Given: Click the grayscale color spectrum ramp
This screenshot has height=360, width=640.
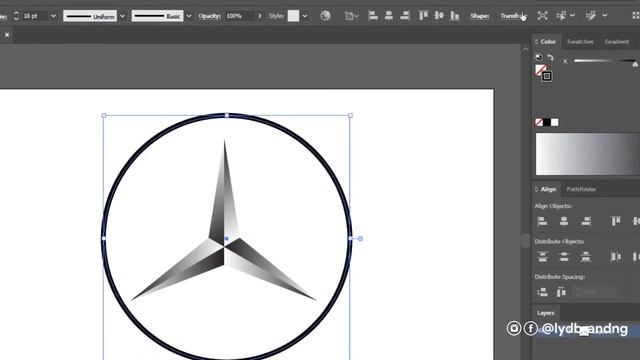Looking at the screenshot, I should (x=588, y=154).
